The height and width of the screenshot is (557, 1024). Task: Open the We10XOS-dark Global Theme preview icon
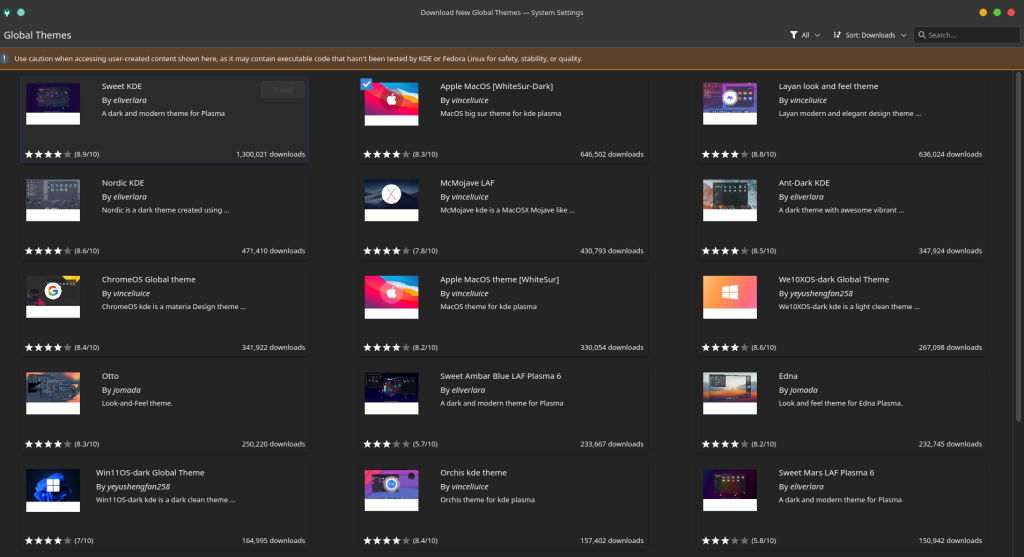pyautogui.click(x=729, y=296)
